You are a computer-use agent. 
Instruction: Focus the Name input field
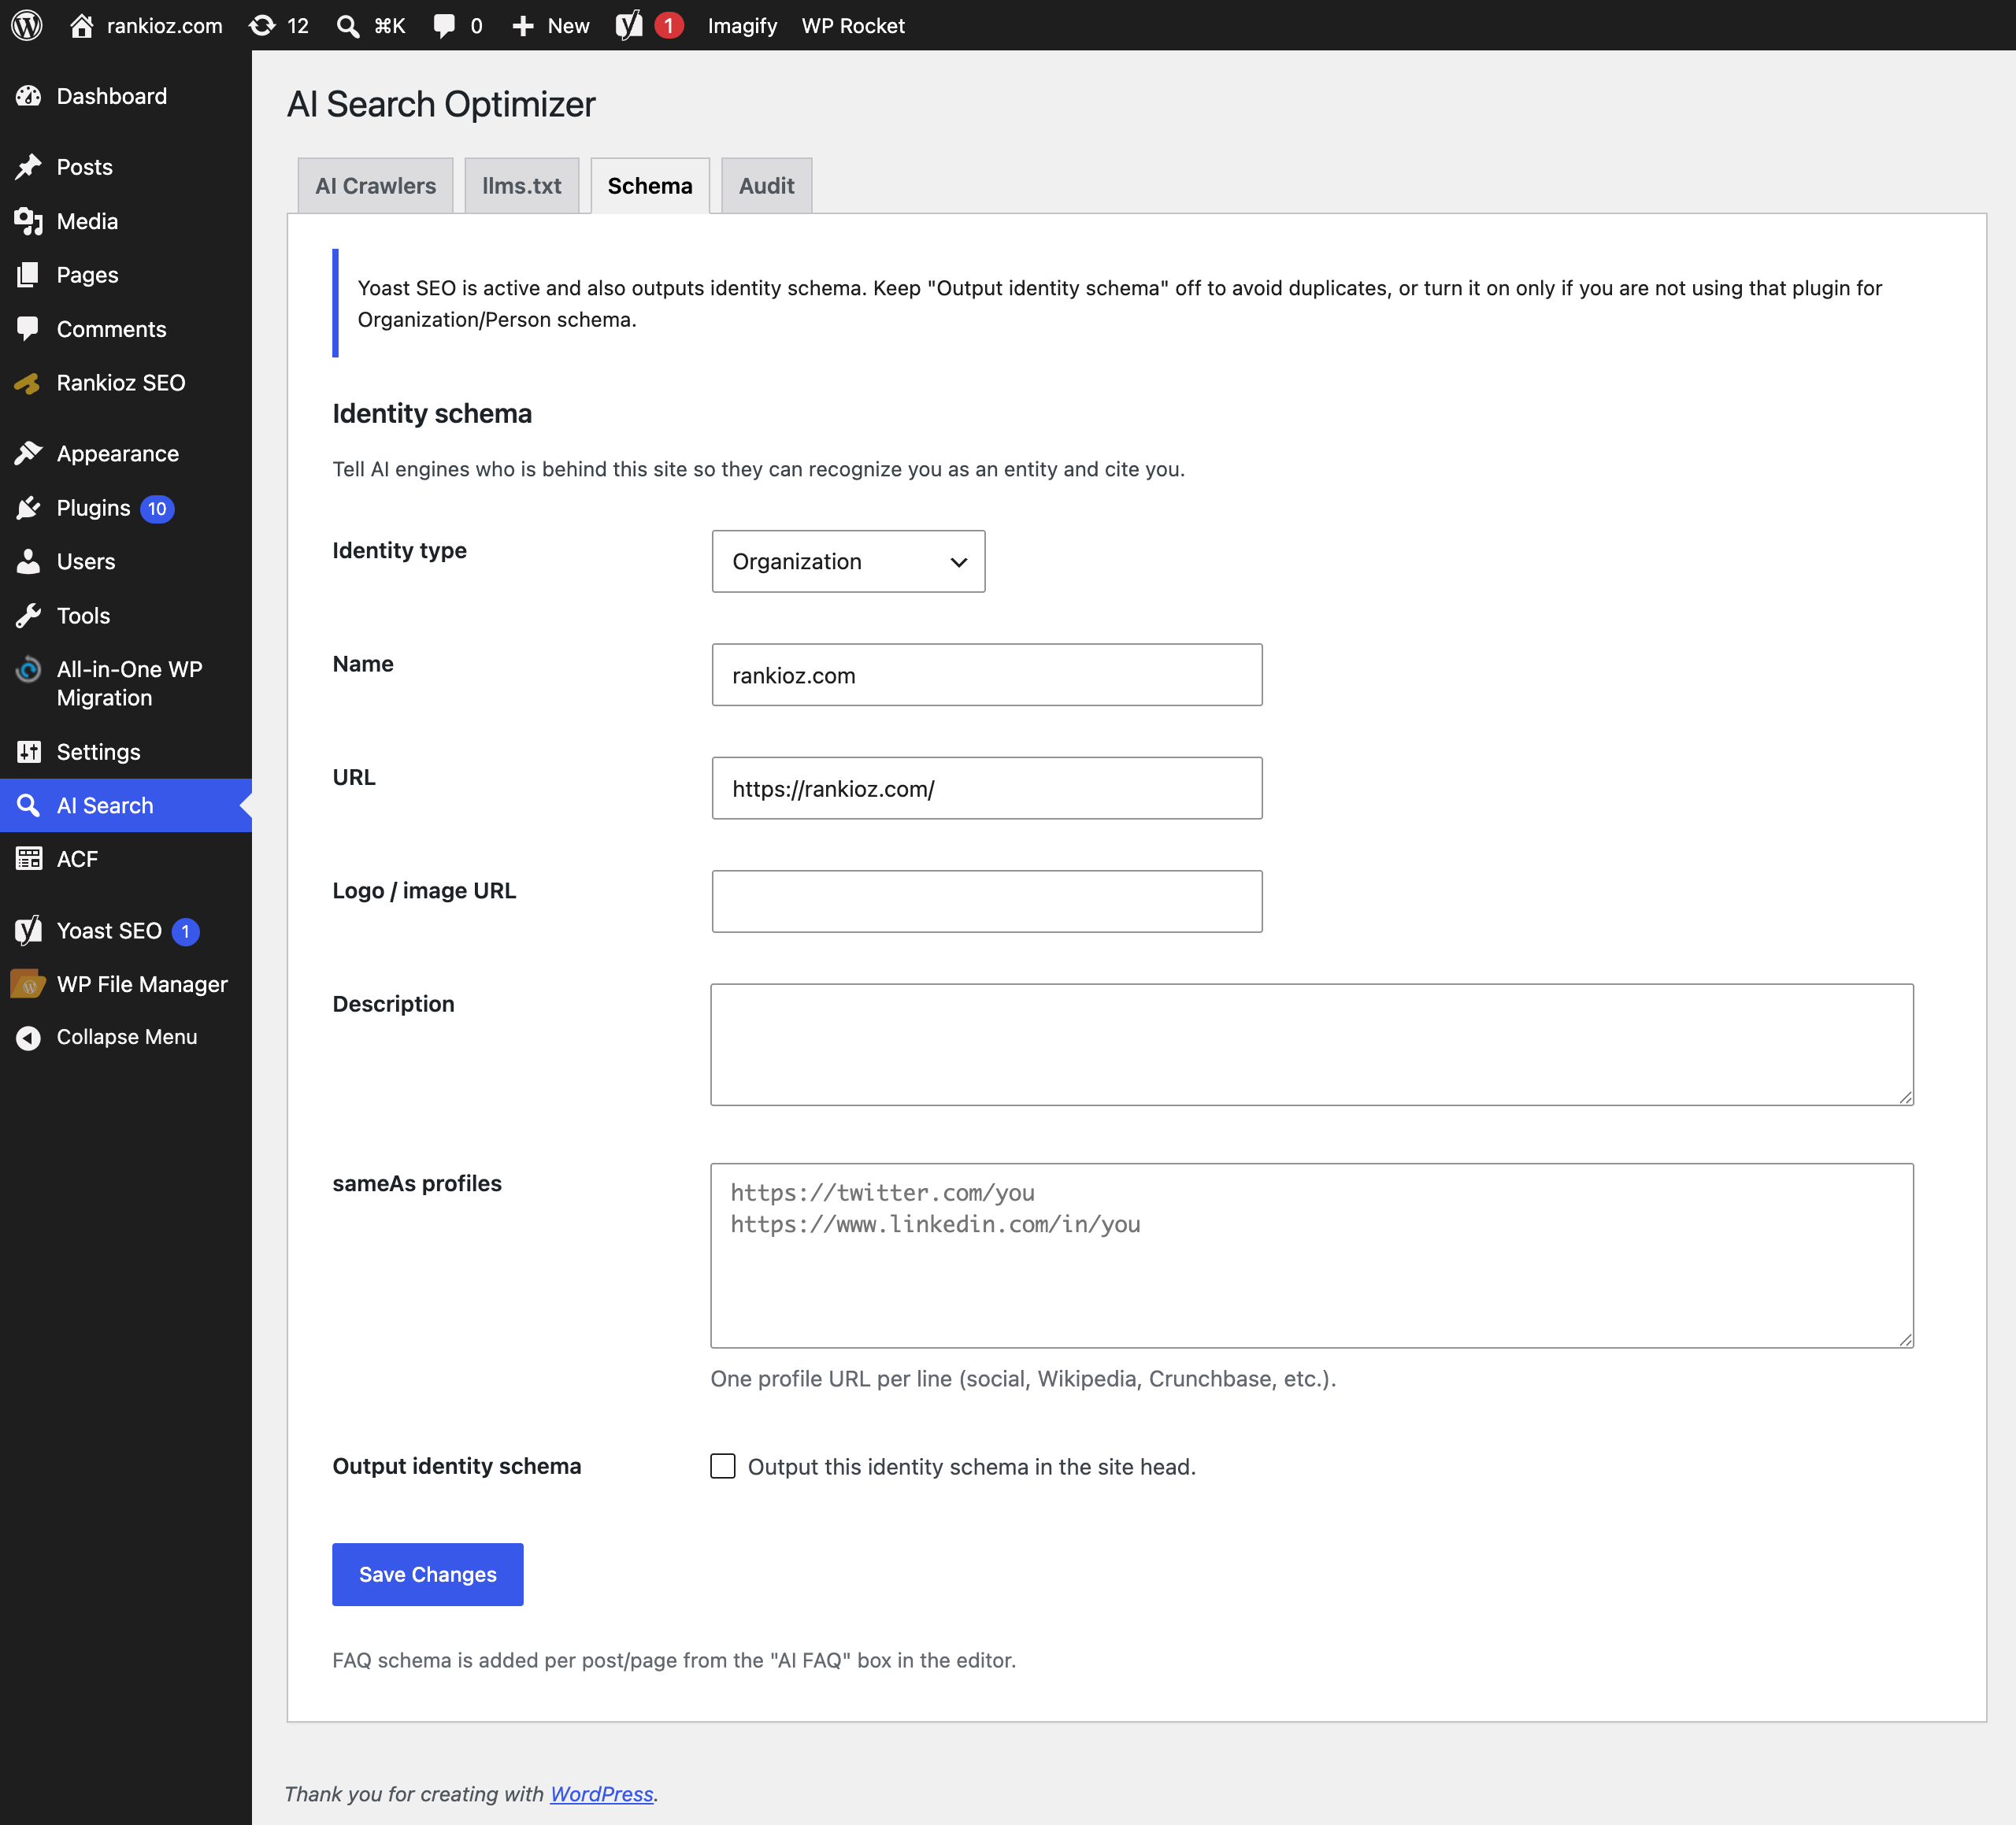987,675
